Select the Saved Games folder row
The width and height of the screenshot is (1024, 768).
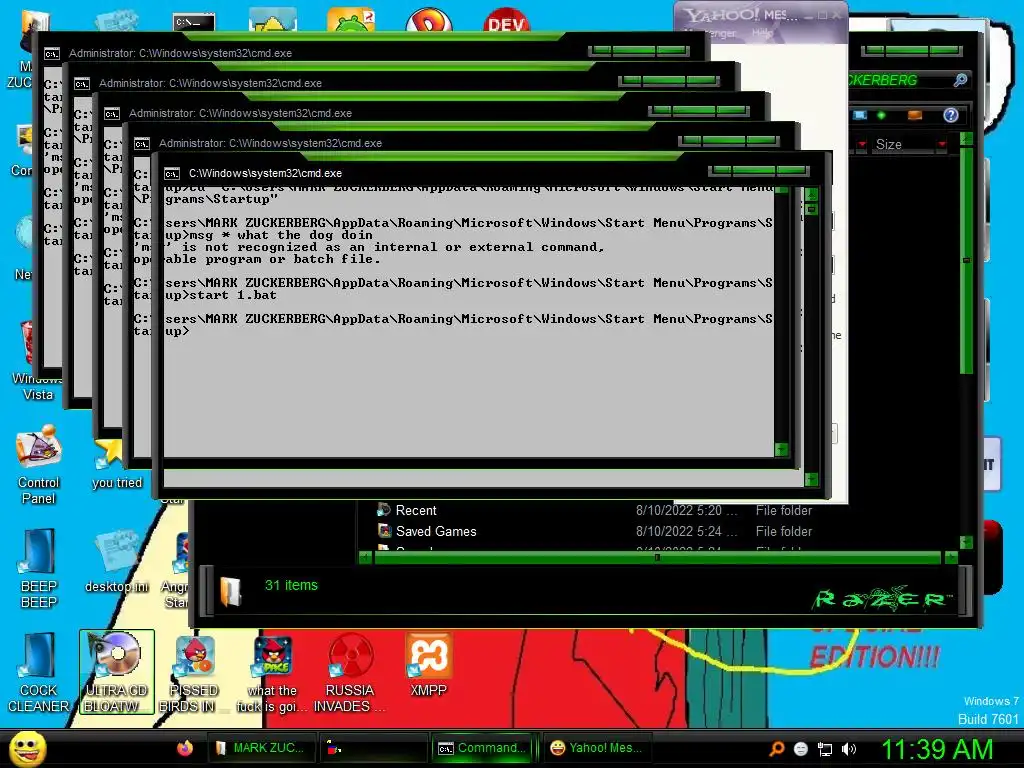tap(594, 532)
